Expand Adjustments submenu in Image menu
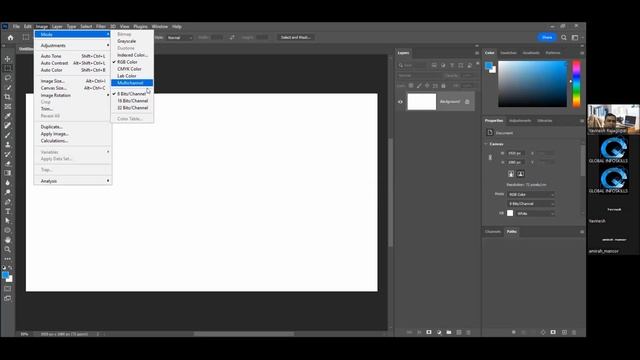Image resolution: width=640 pixels, height=360 pixels. coord(73,46)
